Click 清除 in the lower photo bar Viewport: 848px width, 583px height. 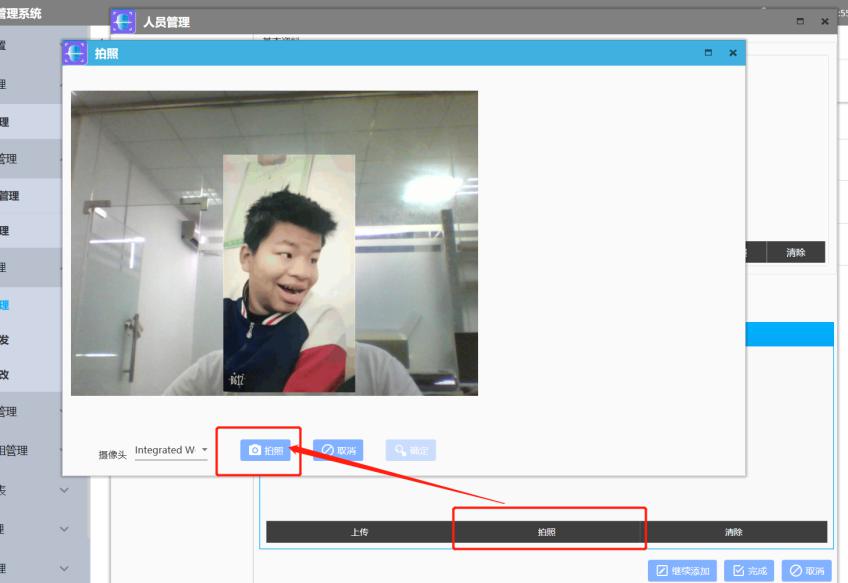click(734, 532)
